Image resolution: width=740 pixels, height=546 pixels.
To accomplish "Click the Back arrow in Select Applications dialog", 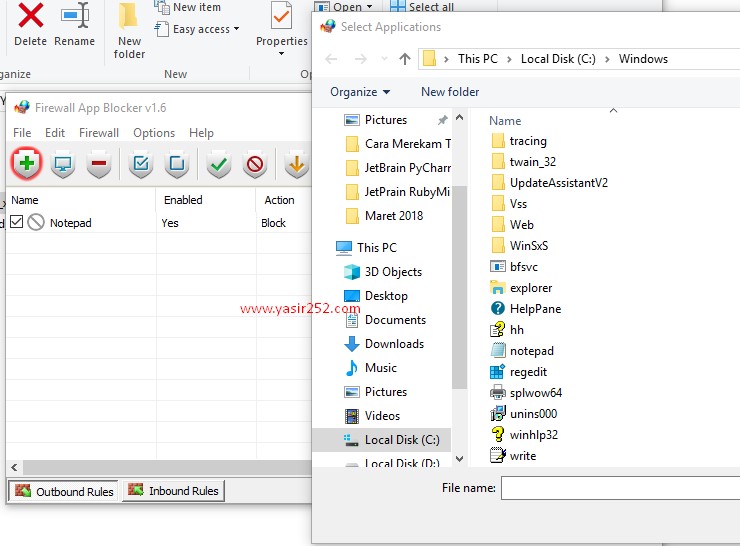I will pyautogui.click(x=331, y=59).
